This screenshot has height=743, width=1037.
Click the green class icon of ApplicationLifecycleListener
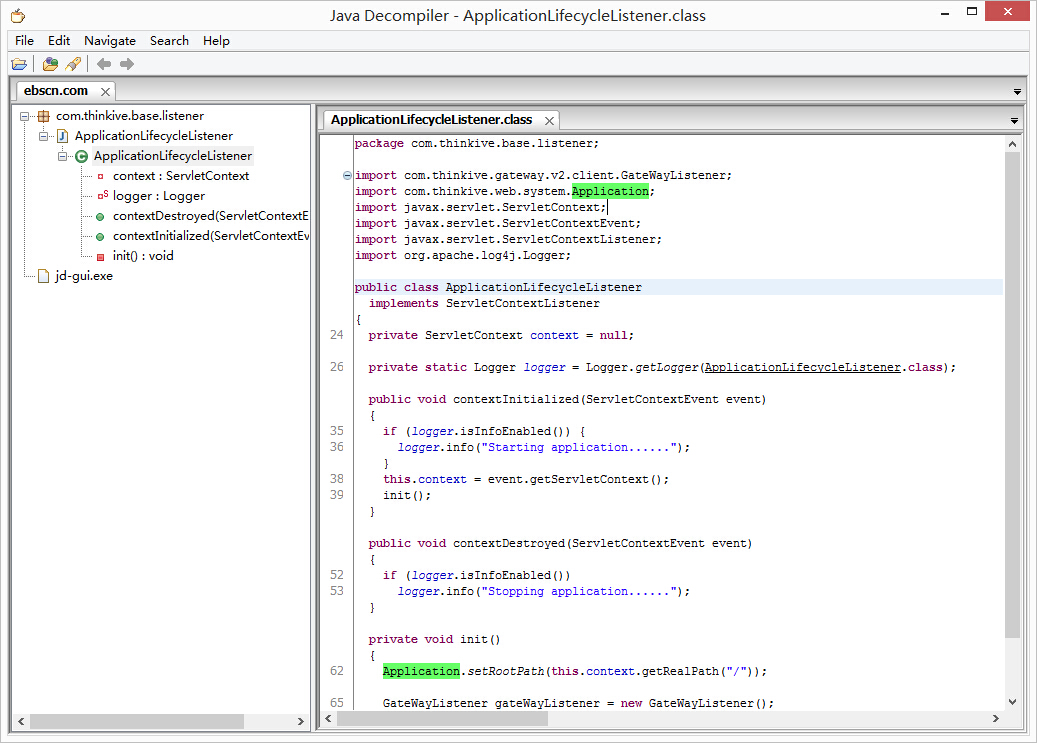[81, 157]
